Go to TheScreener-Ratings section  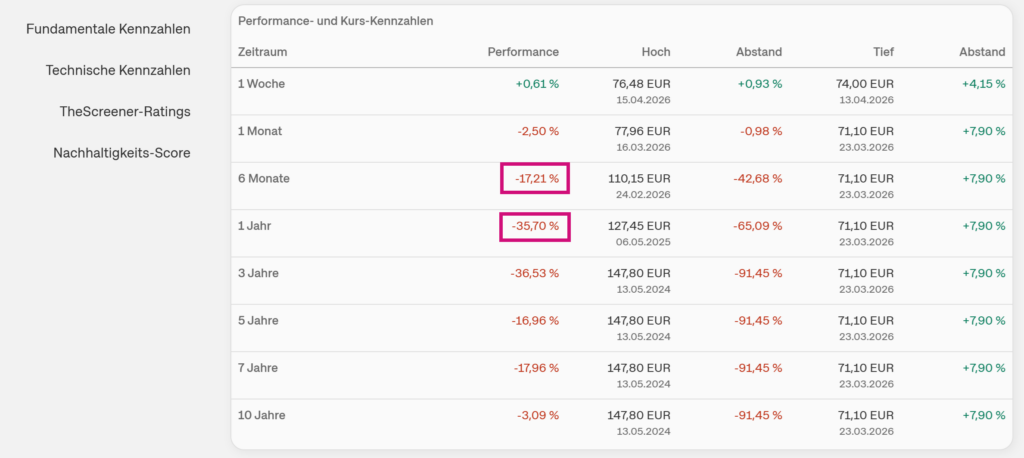(x=125, y=111)
